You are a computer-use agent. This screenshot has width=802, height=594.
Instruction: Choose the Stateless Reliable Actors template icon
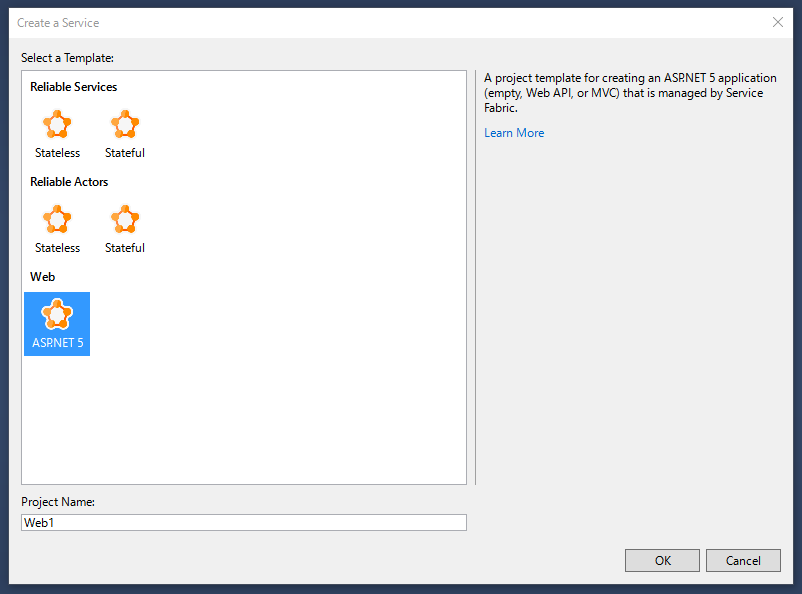[x=57, y=219]
